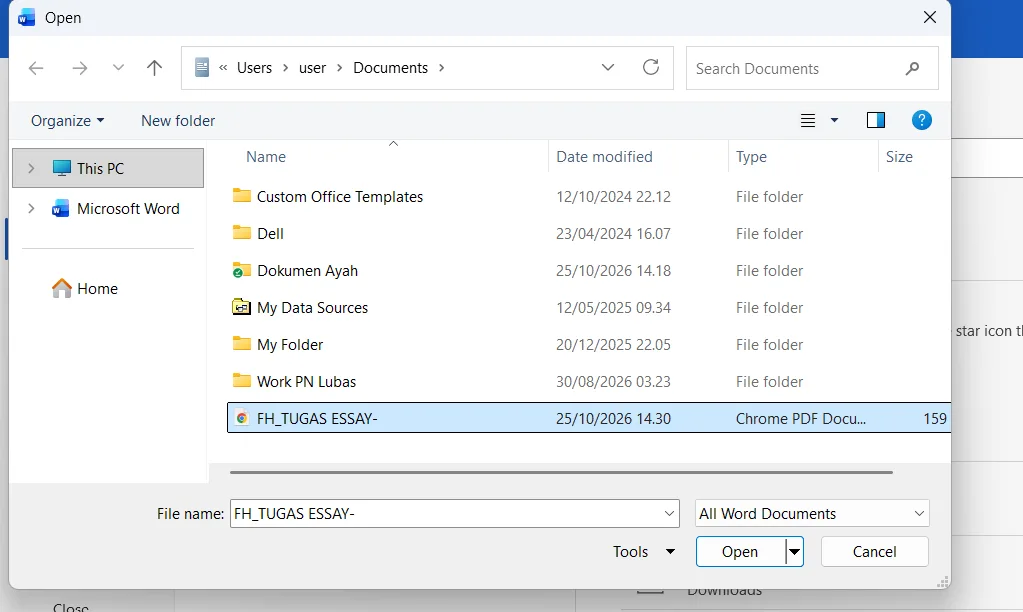Click the document icon in address bar
Viewport: 1023px width, 612px height.
202,67
